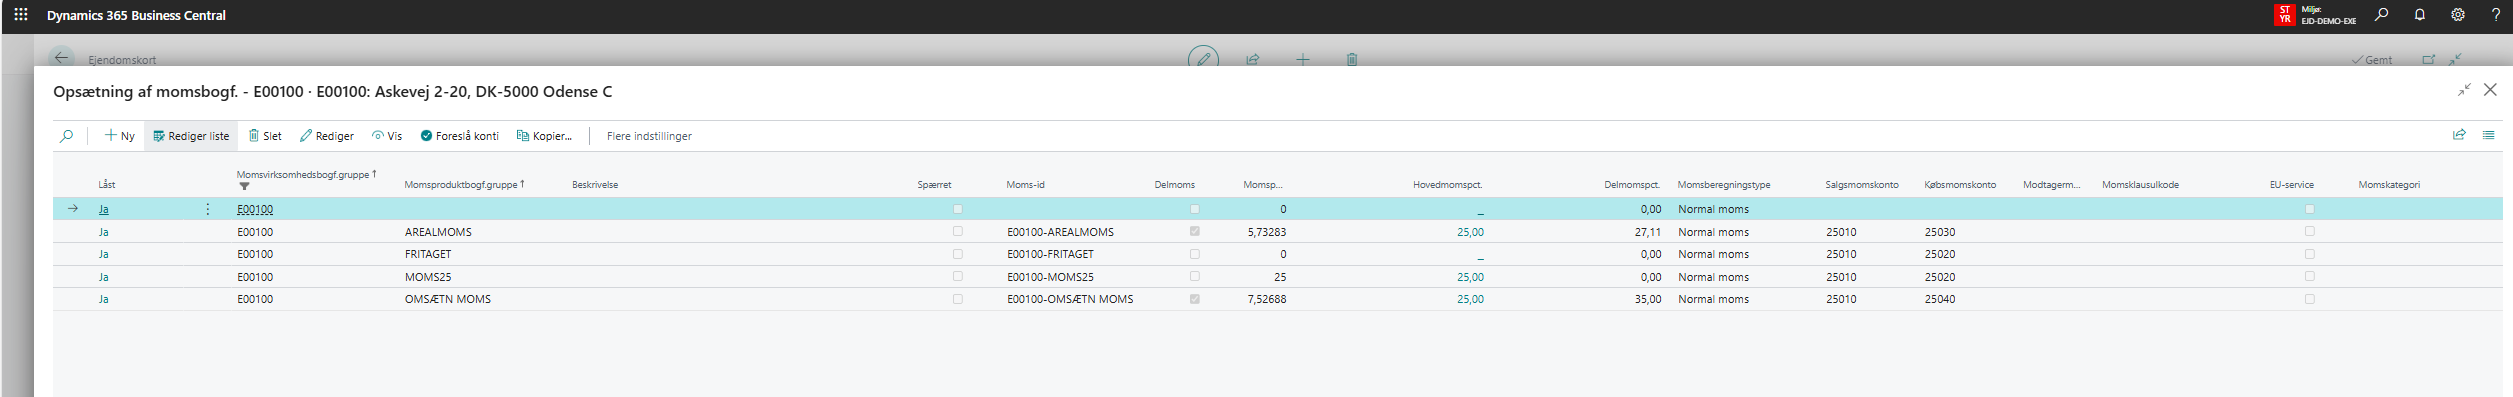Click the Ejendomskort breadcrumb title
This screenshot has width=2513, height=397.
pos(122,60)
